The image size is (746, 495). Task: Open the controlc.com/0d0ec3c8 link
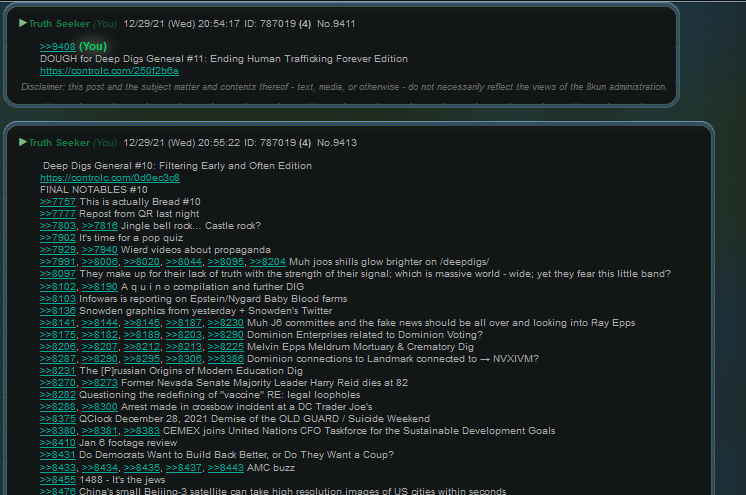click(x=110, y=178)
